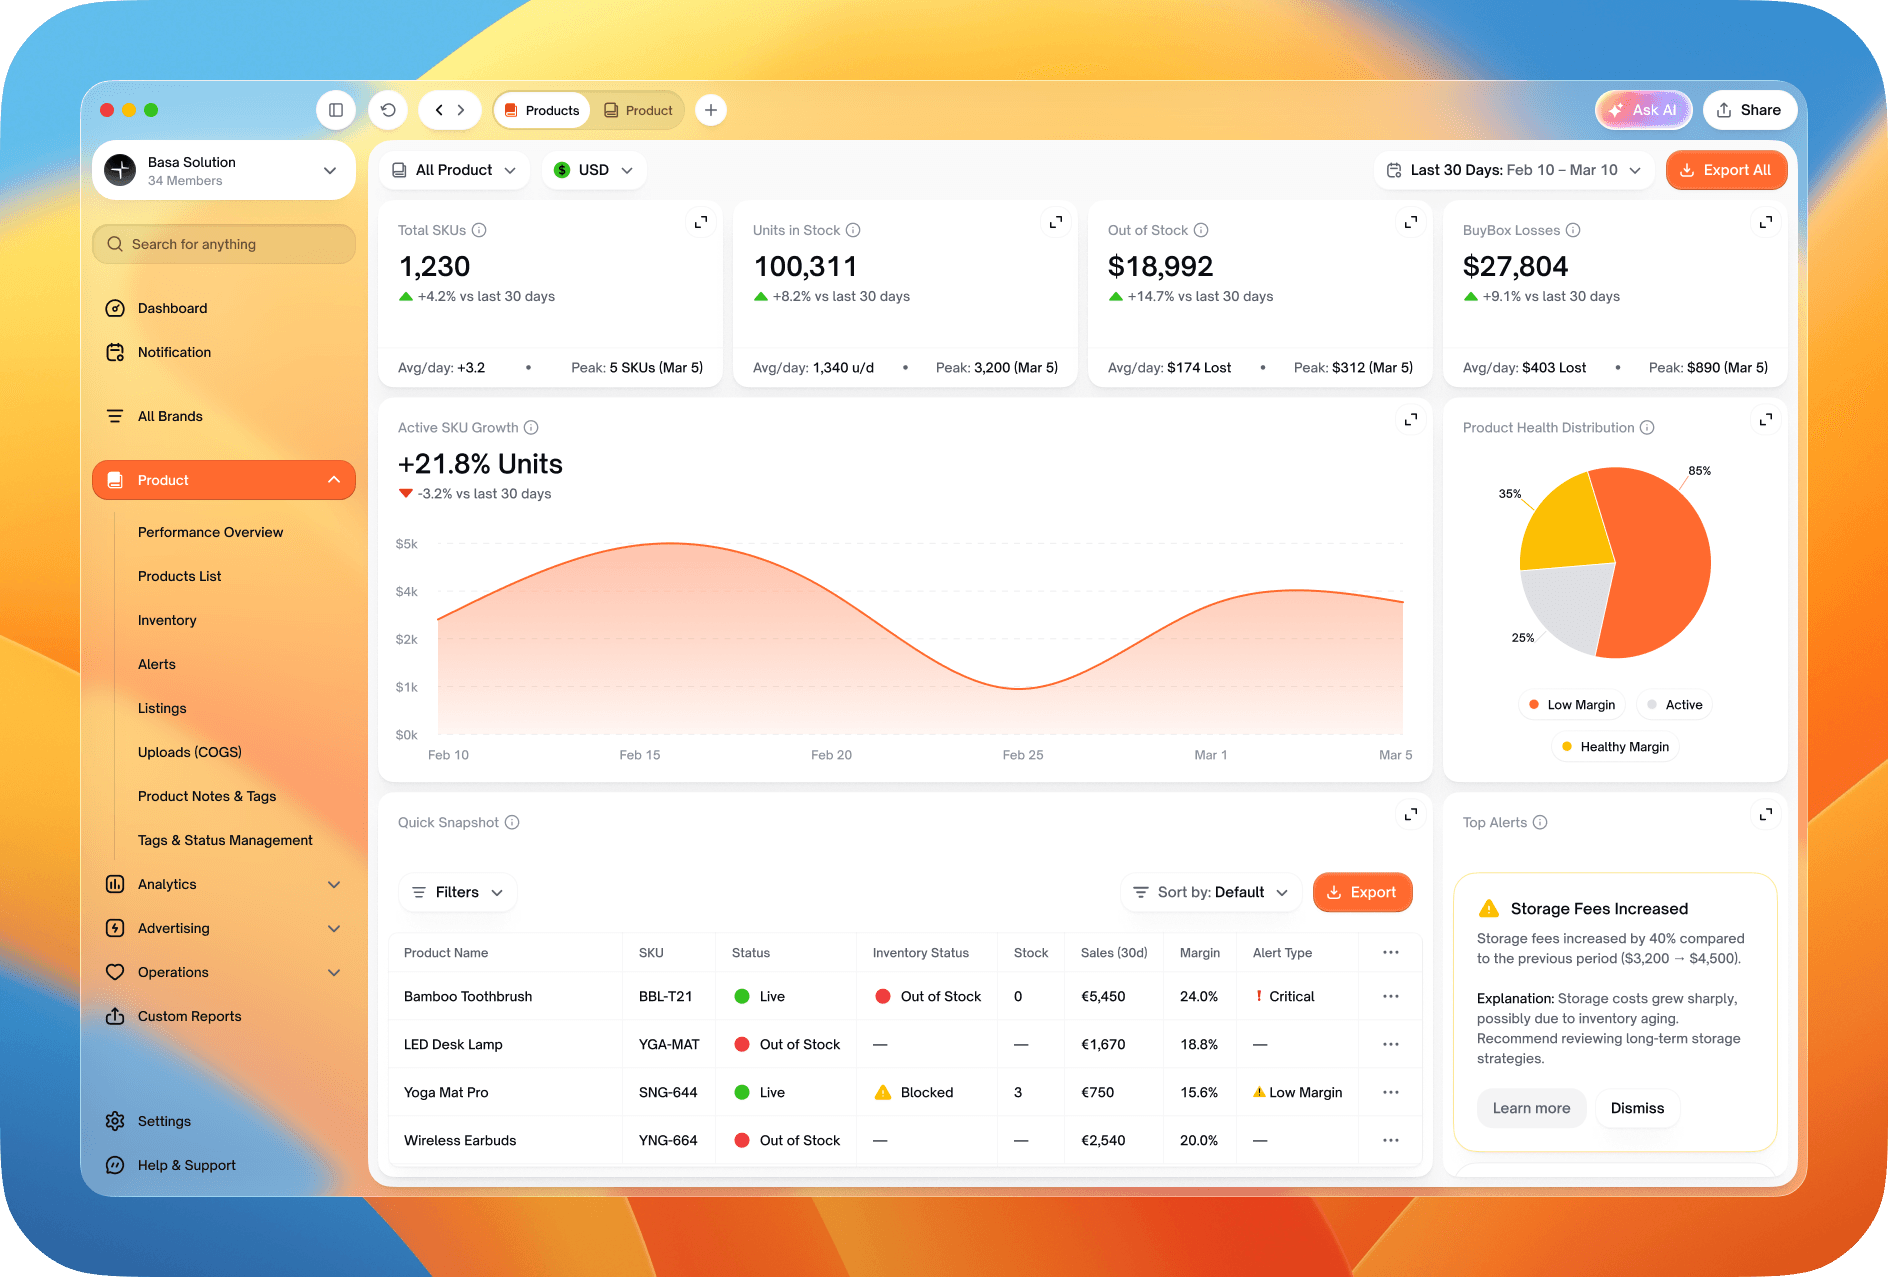Open row menu for Yoga Mat Pro
The width and height of the screenshot is (1888, 1277).
pos(1391,1092)
